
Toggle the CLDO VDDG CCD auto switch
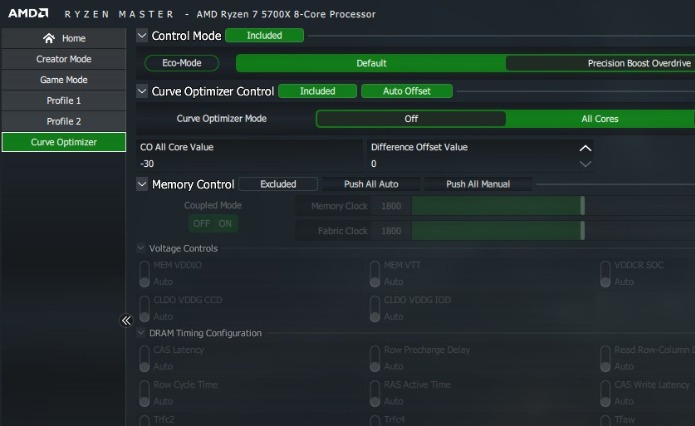click(x=144, y=309)
